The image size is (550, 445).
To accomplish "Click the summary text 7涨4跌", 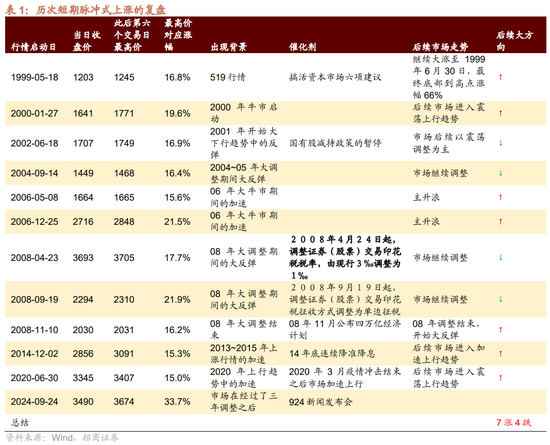I will pos(514,423).
